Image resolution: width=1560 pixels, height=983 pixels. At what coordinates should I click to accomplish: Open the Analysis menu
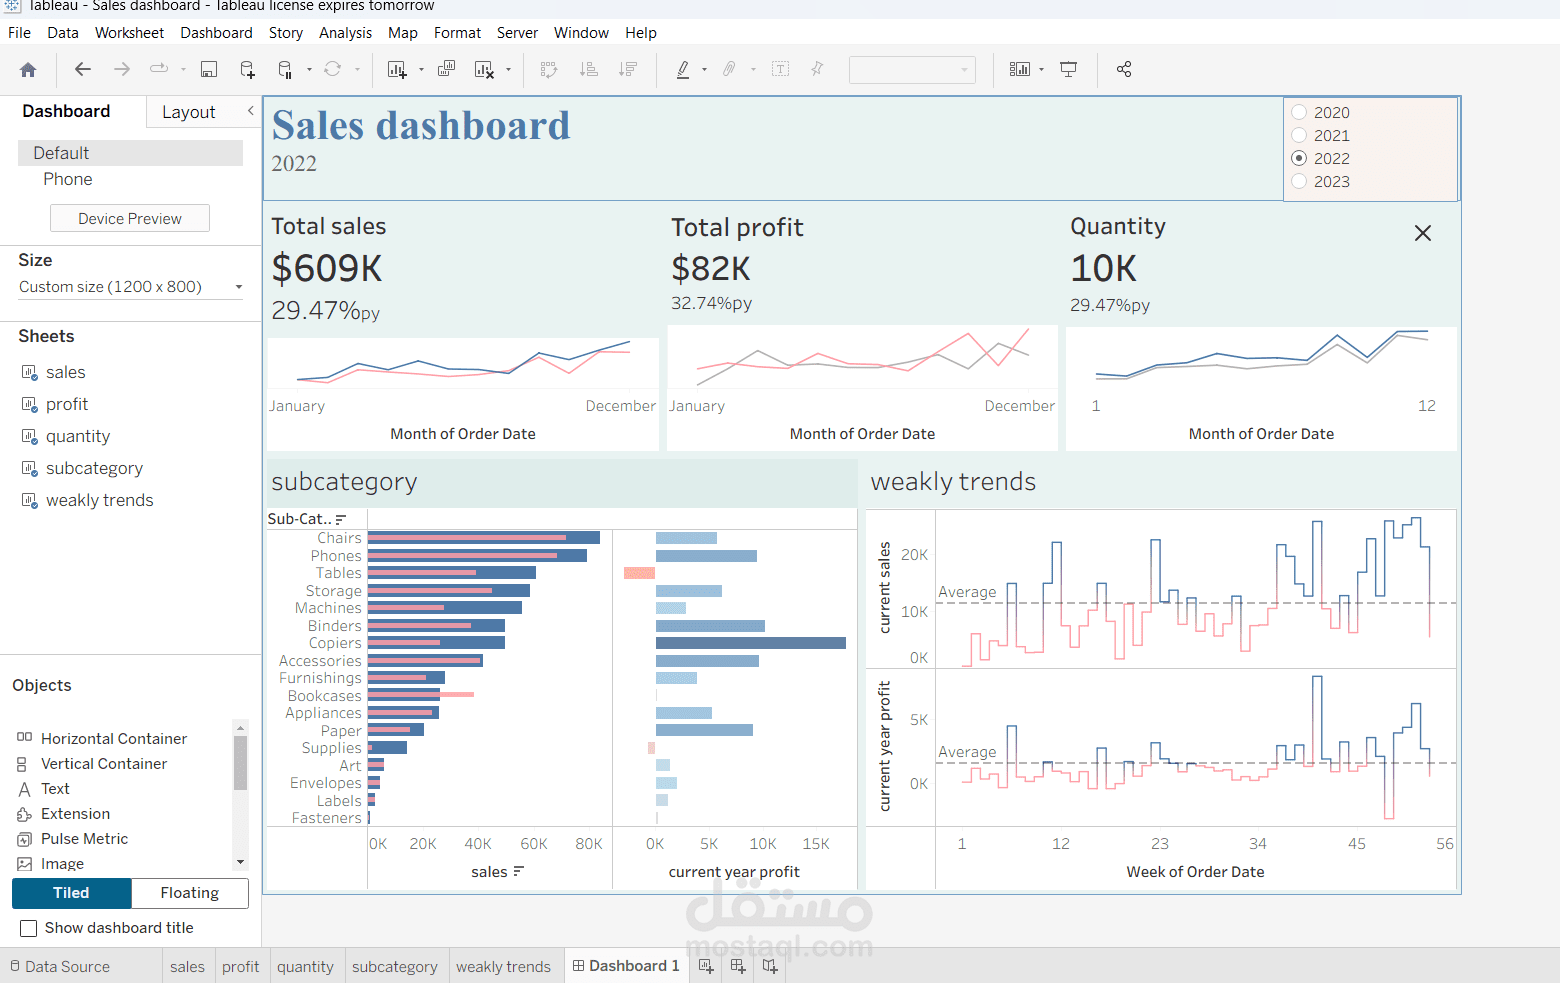tap(345, 33)
